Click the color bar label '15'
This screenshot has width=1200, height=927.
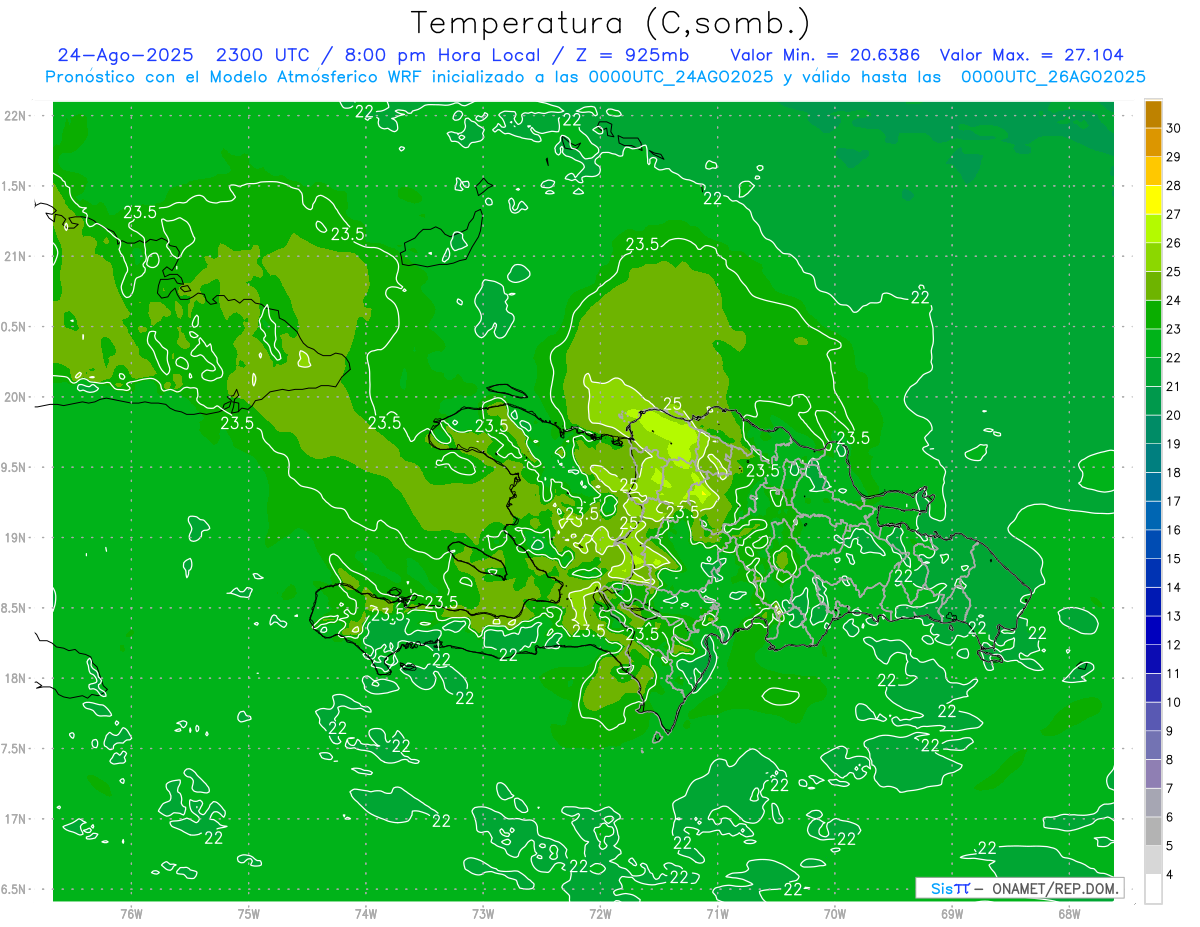click(x=1174, y=559)
